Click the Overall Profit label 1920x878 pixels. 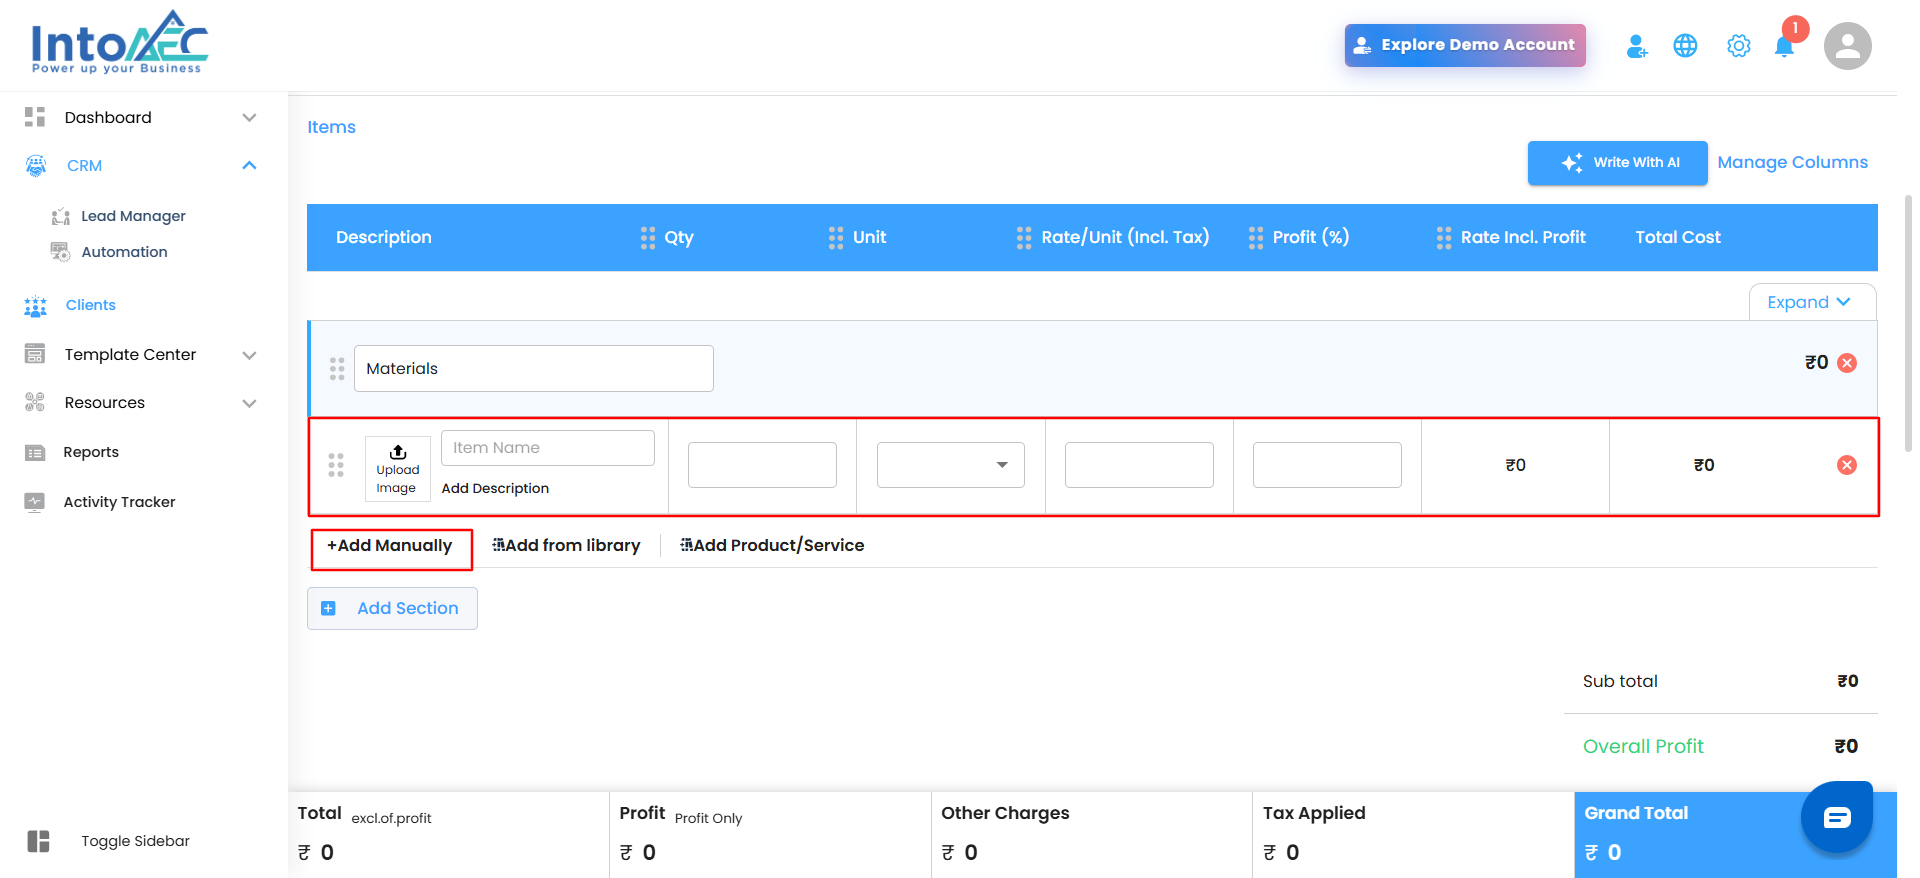(1643, 746)
